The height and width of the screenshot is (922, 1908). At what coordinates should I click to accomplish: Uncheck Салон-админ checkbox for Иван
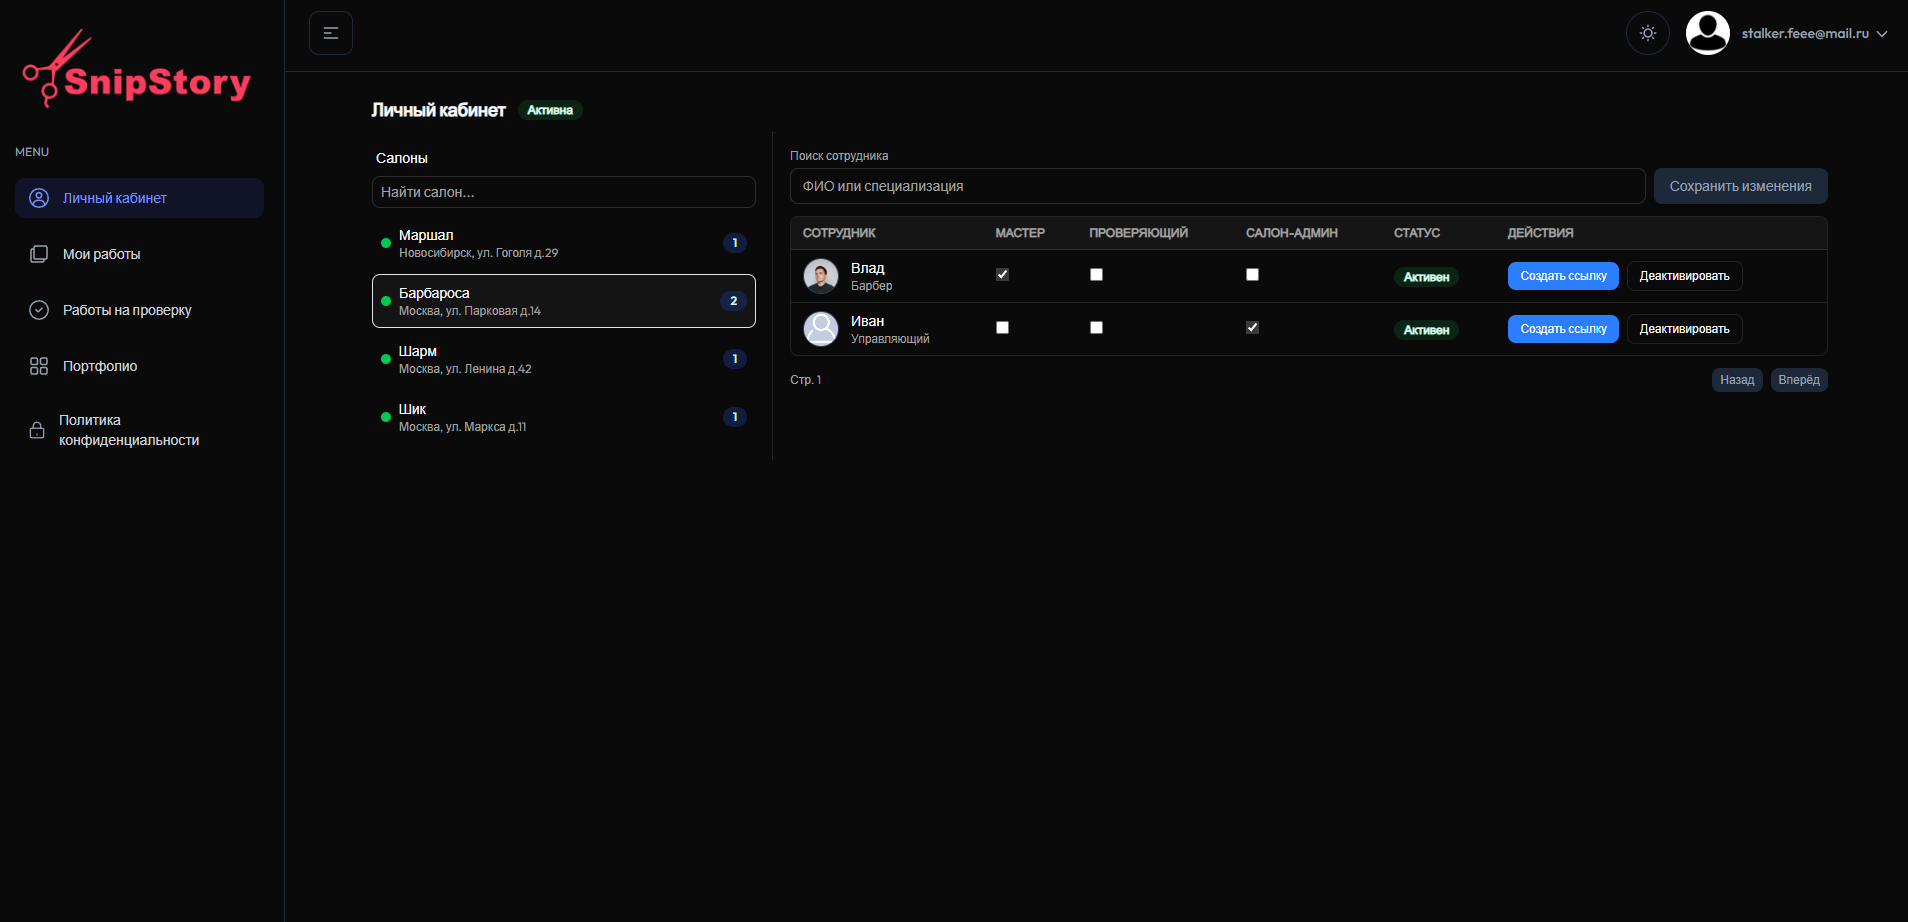pos(1252,327)
